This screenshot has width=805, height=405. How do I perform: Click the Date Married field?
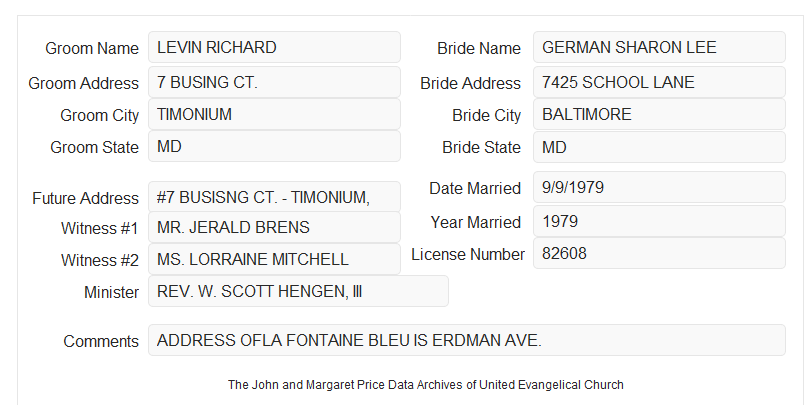pyautogui.click(x=659, y=187)
